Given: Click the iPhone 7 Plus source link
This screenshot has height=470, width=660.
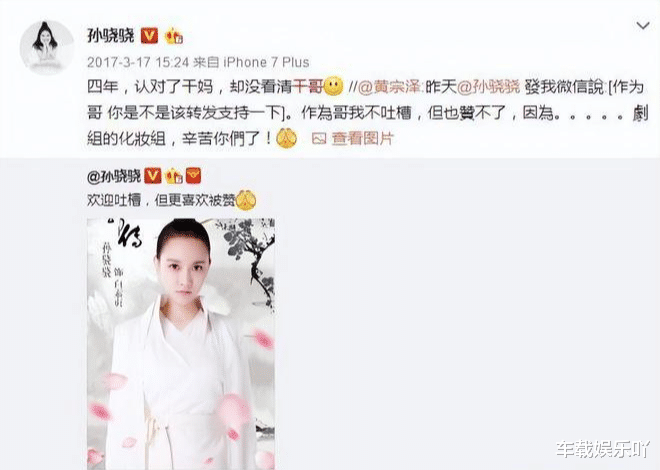Looking at the screenshot, I should point(266,62).
